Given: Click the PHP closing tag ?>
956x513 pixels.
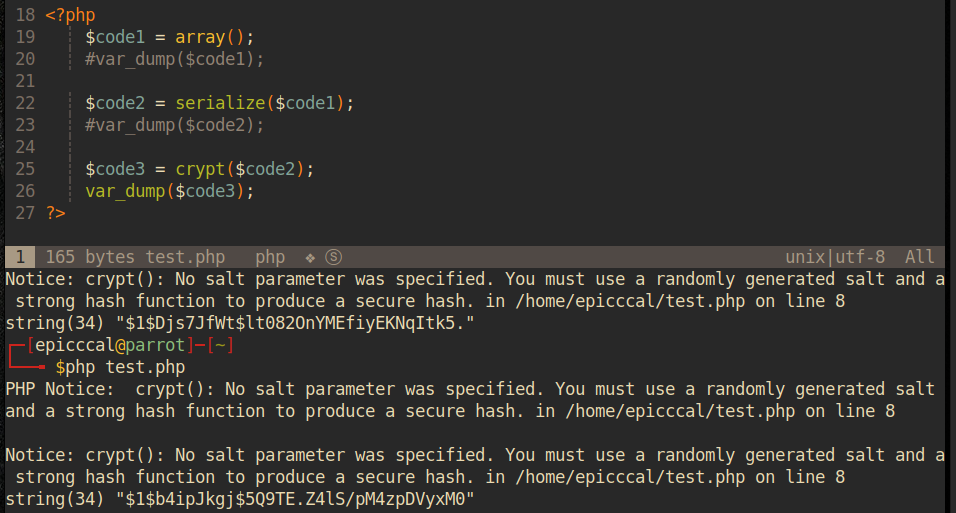Looking at the screenshot, I should [55, 213].
